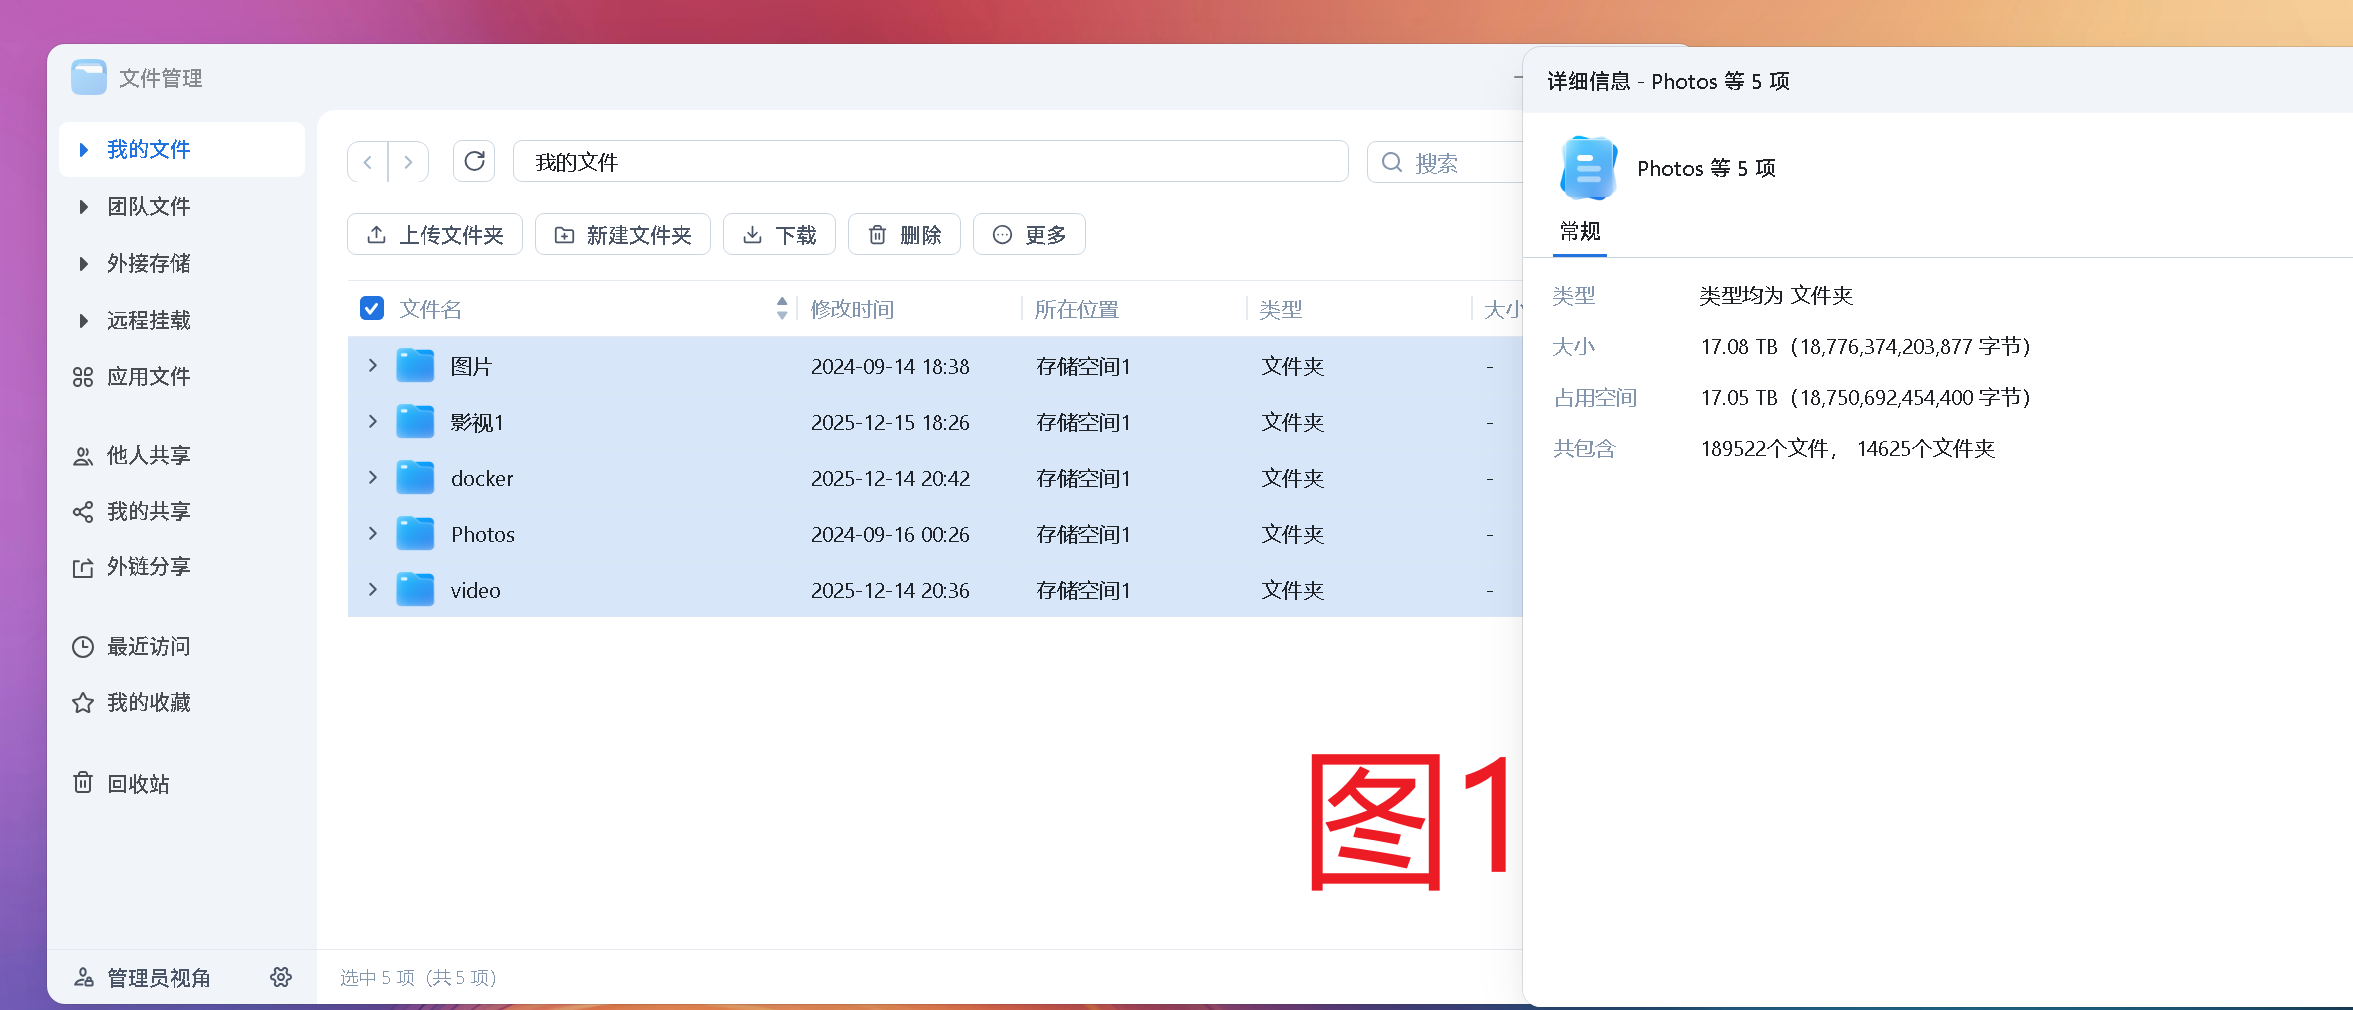
Task: Toggle sort order on 文件名 column
Action: pos(781,308)
